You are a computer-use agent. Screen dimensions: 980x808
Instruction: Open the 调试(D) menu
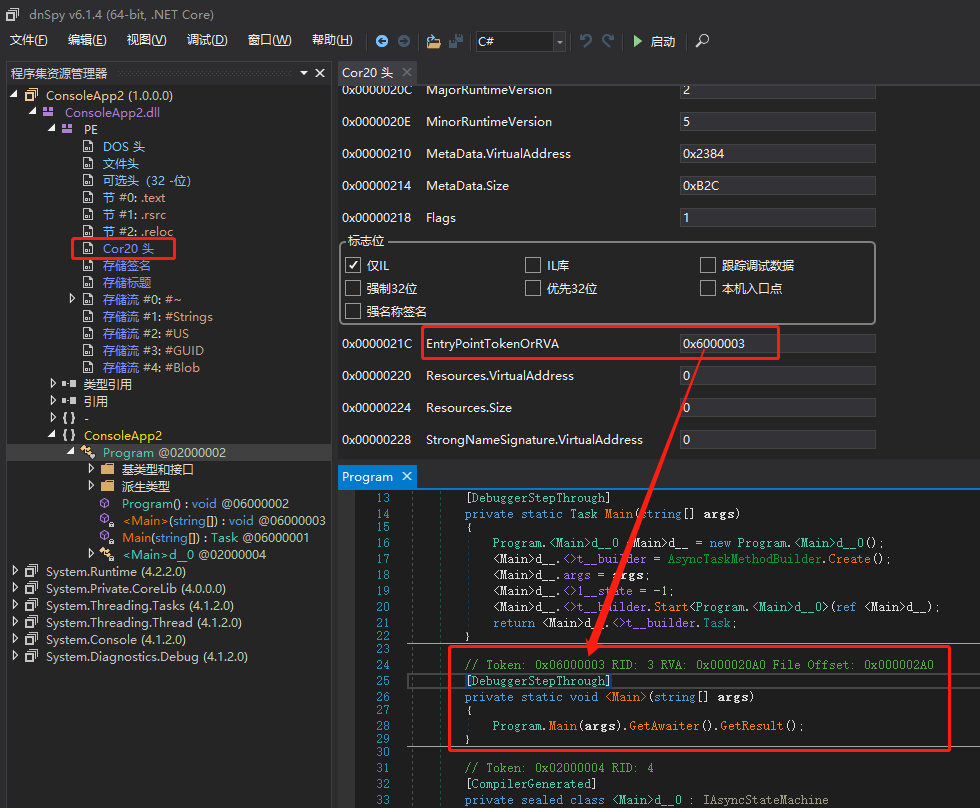point(207,40)
